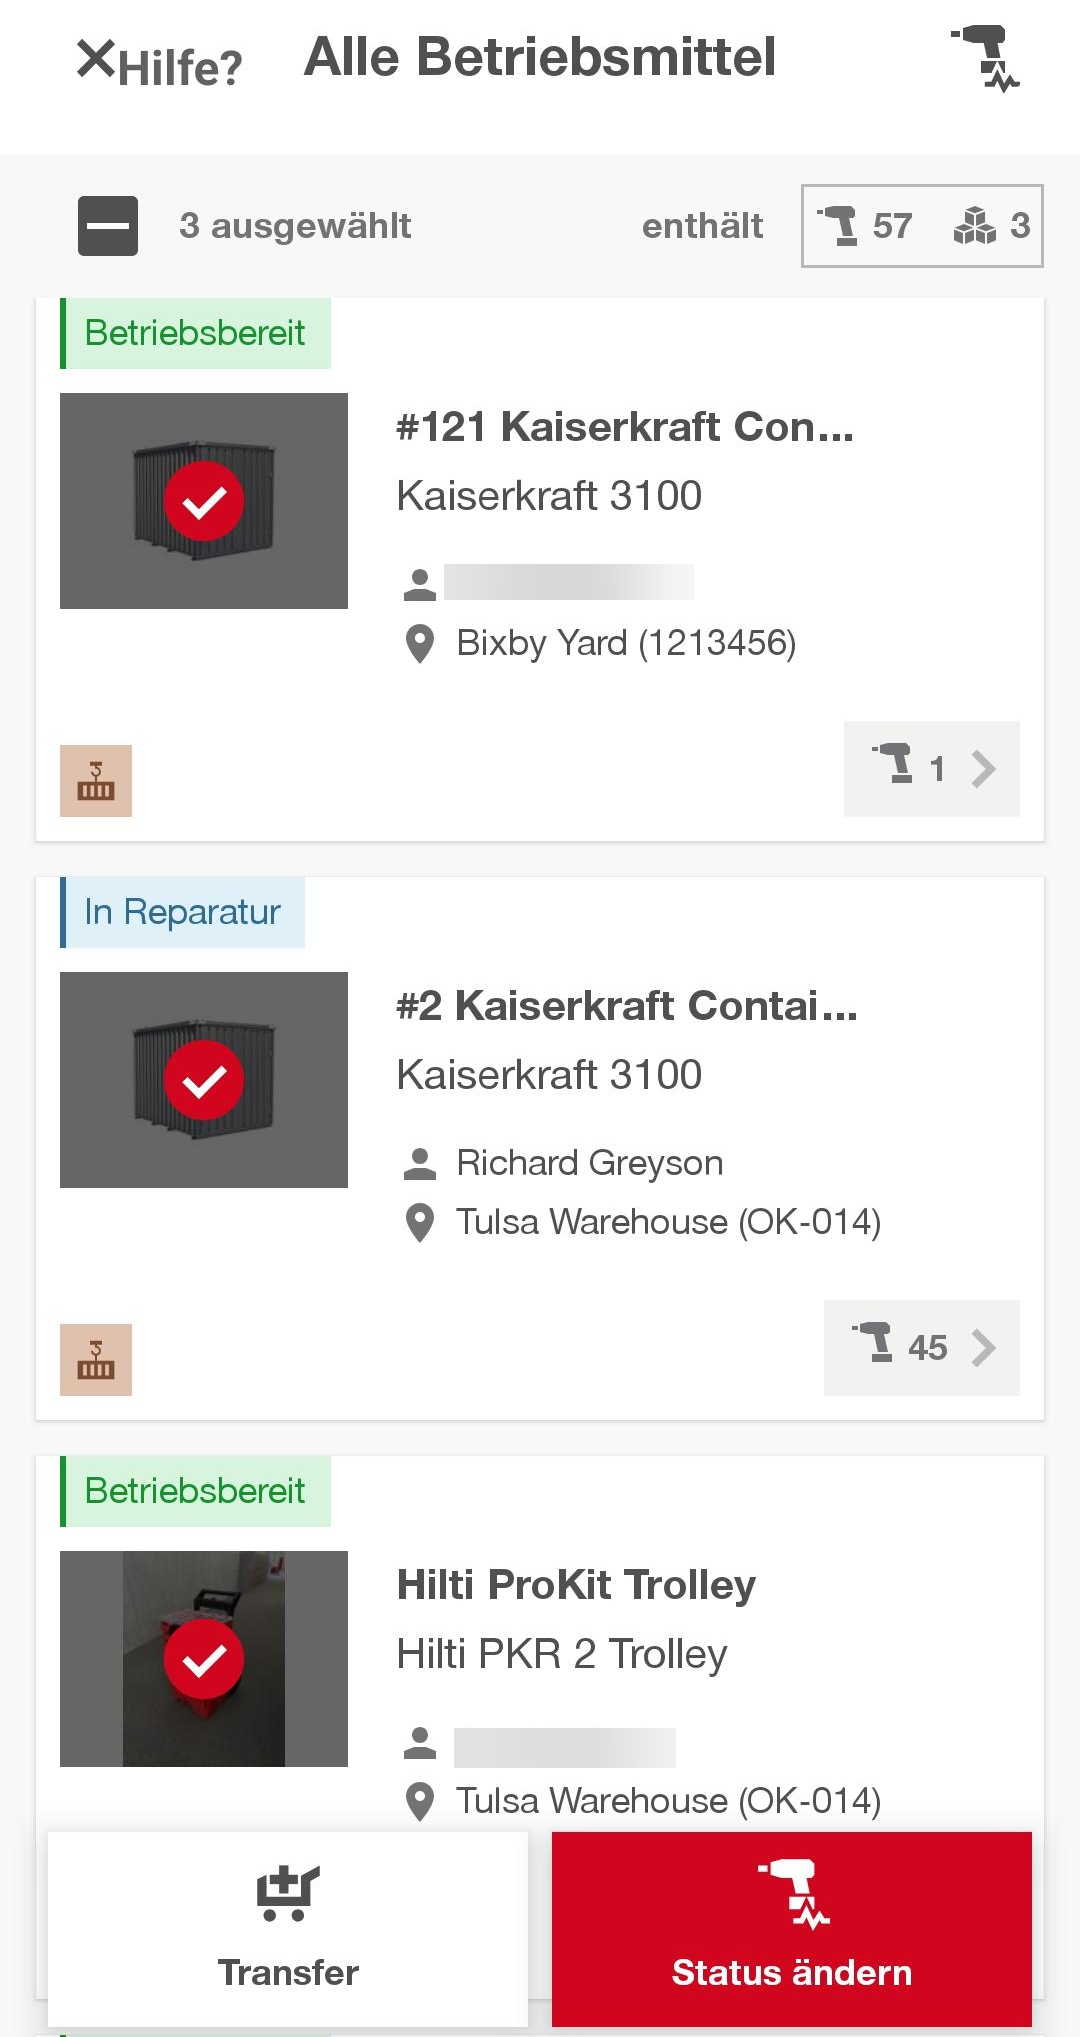Tap the Bixby Yard location pin icon
Viewport: 1080px width, 2037px height.
tap(420, 644)
